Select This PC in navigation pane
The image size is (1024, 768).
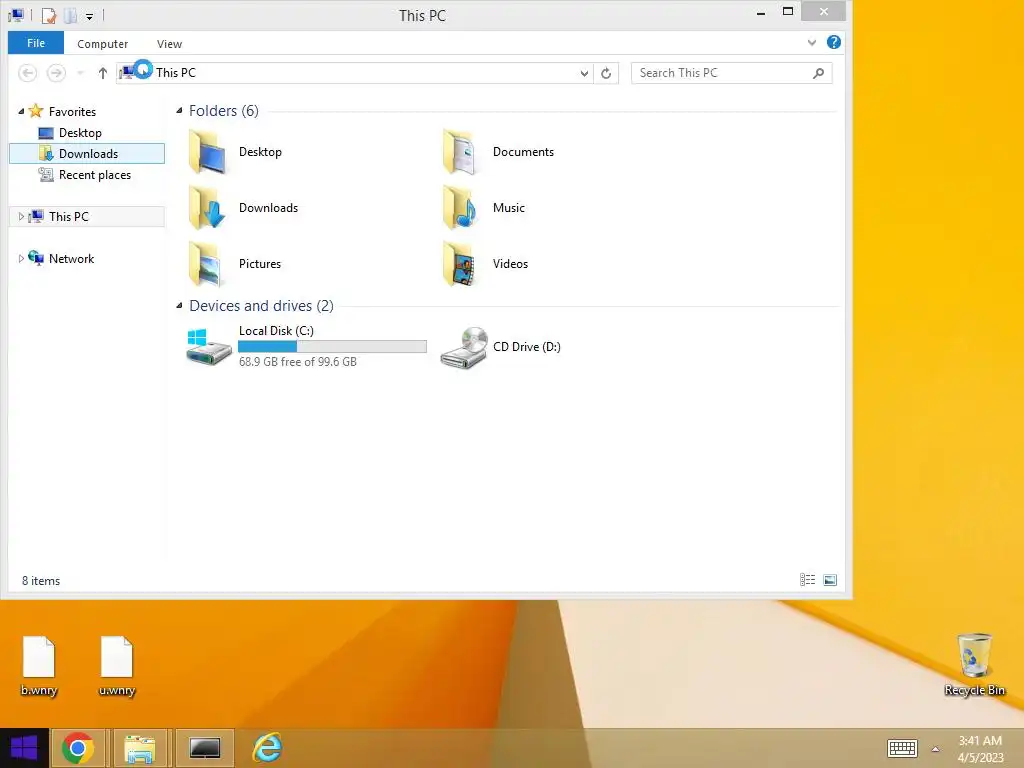coord(69,217)
